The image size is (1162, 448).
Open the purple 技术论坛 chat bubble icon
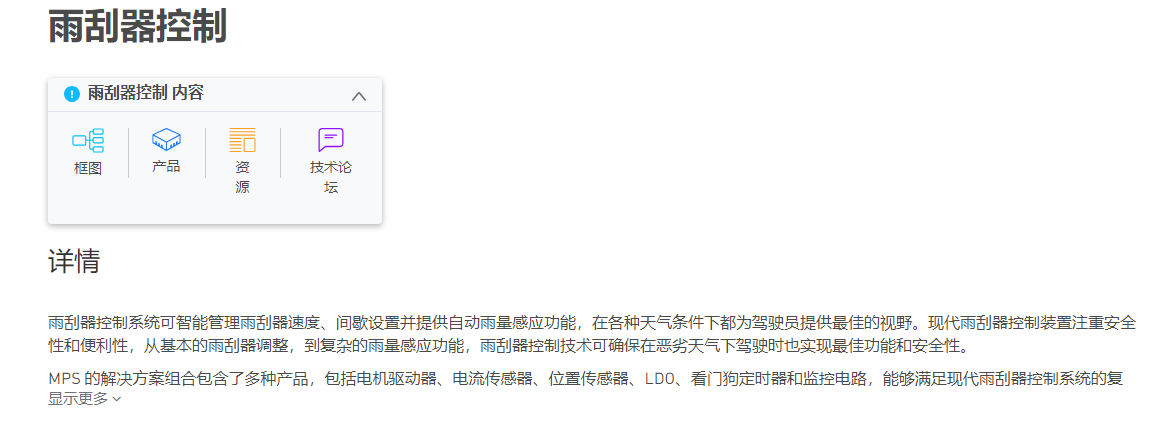coord(331,139)
